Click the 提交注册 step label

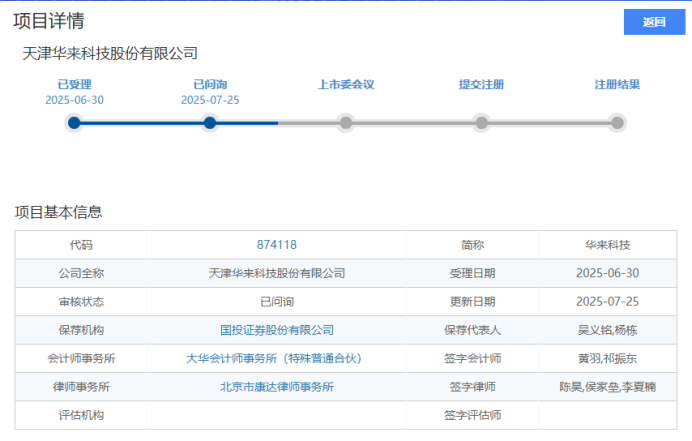[481, 85]
